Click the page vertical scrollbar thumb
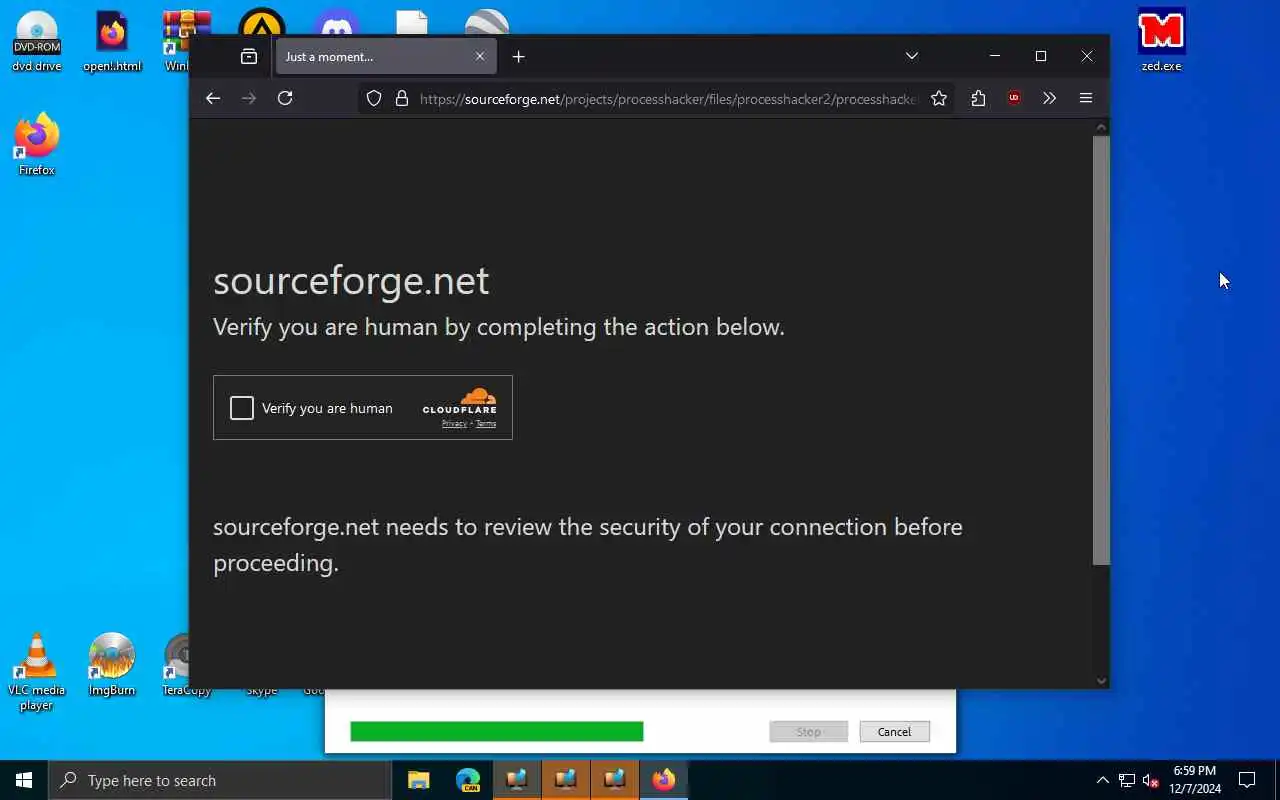1280x800 pixels. tap(1101, 350)
